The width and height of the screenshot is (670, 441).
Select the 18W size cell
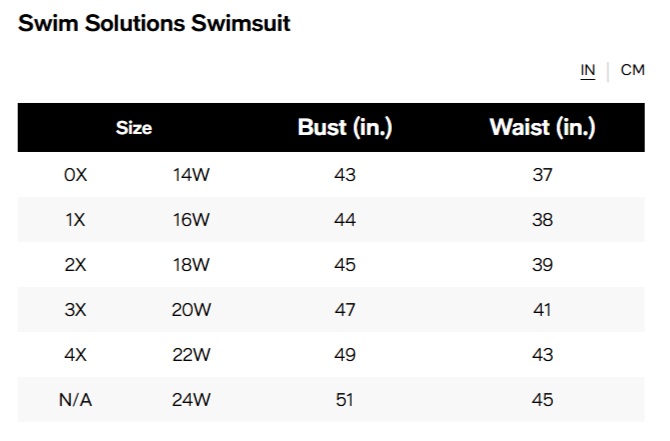(x=191, y=265)
